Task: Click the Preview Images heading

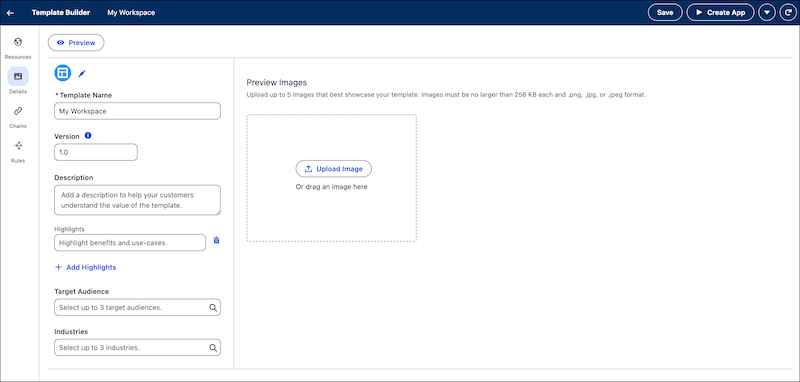Action: [277, 82]
